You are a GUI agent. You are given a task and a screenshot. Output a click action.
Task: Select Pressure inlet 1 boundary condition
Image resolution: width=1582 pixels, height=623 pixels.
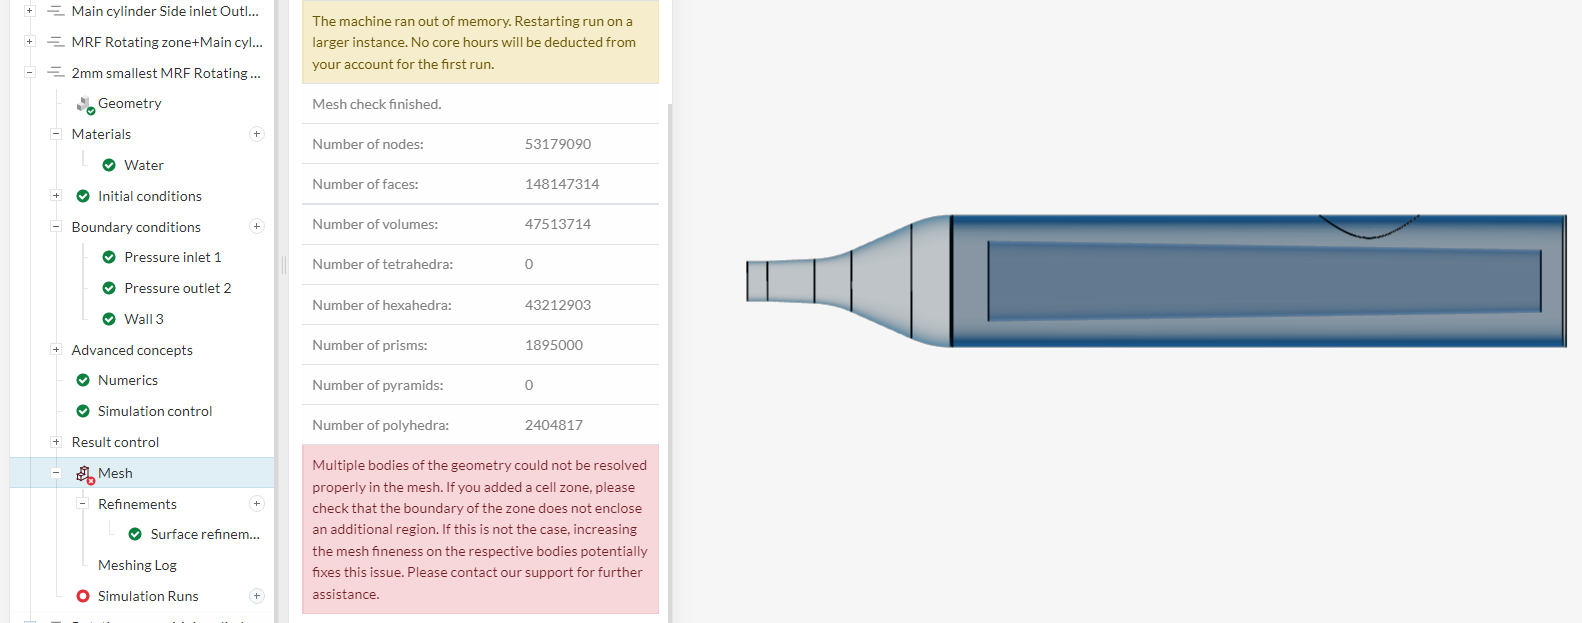(172, 257)
